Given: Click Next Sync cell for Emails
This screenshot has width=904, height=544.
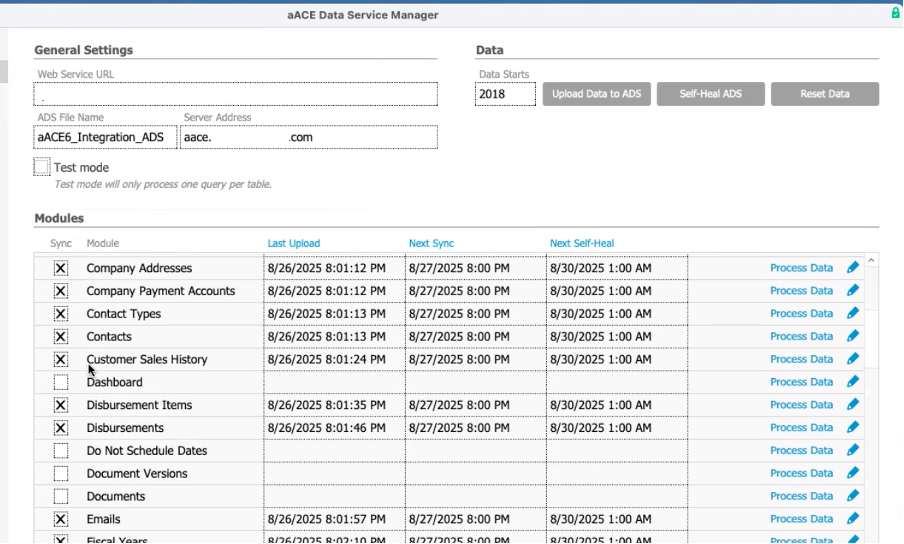Looking at the screenshot, I should 476,519.
